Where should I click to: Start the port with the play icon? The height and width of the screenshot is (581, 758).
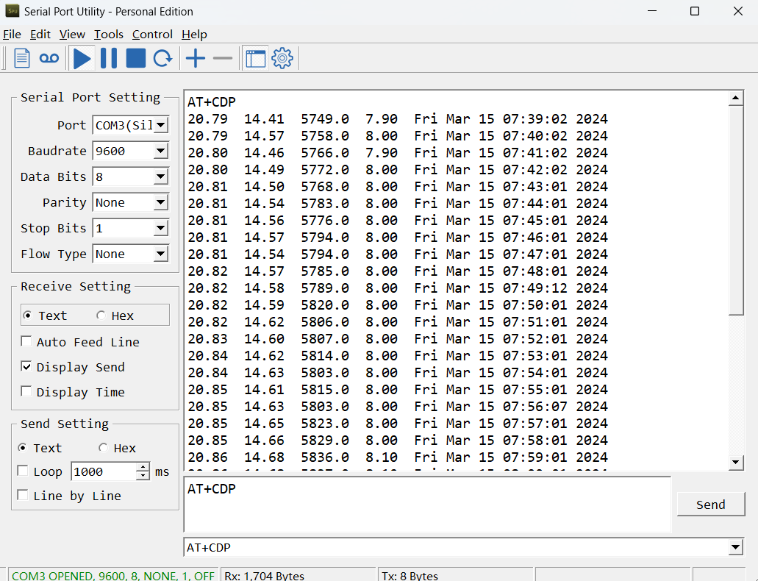click(82, 58)
